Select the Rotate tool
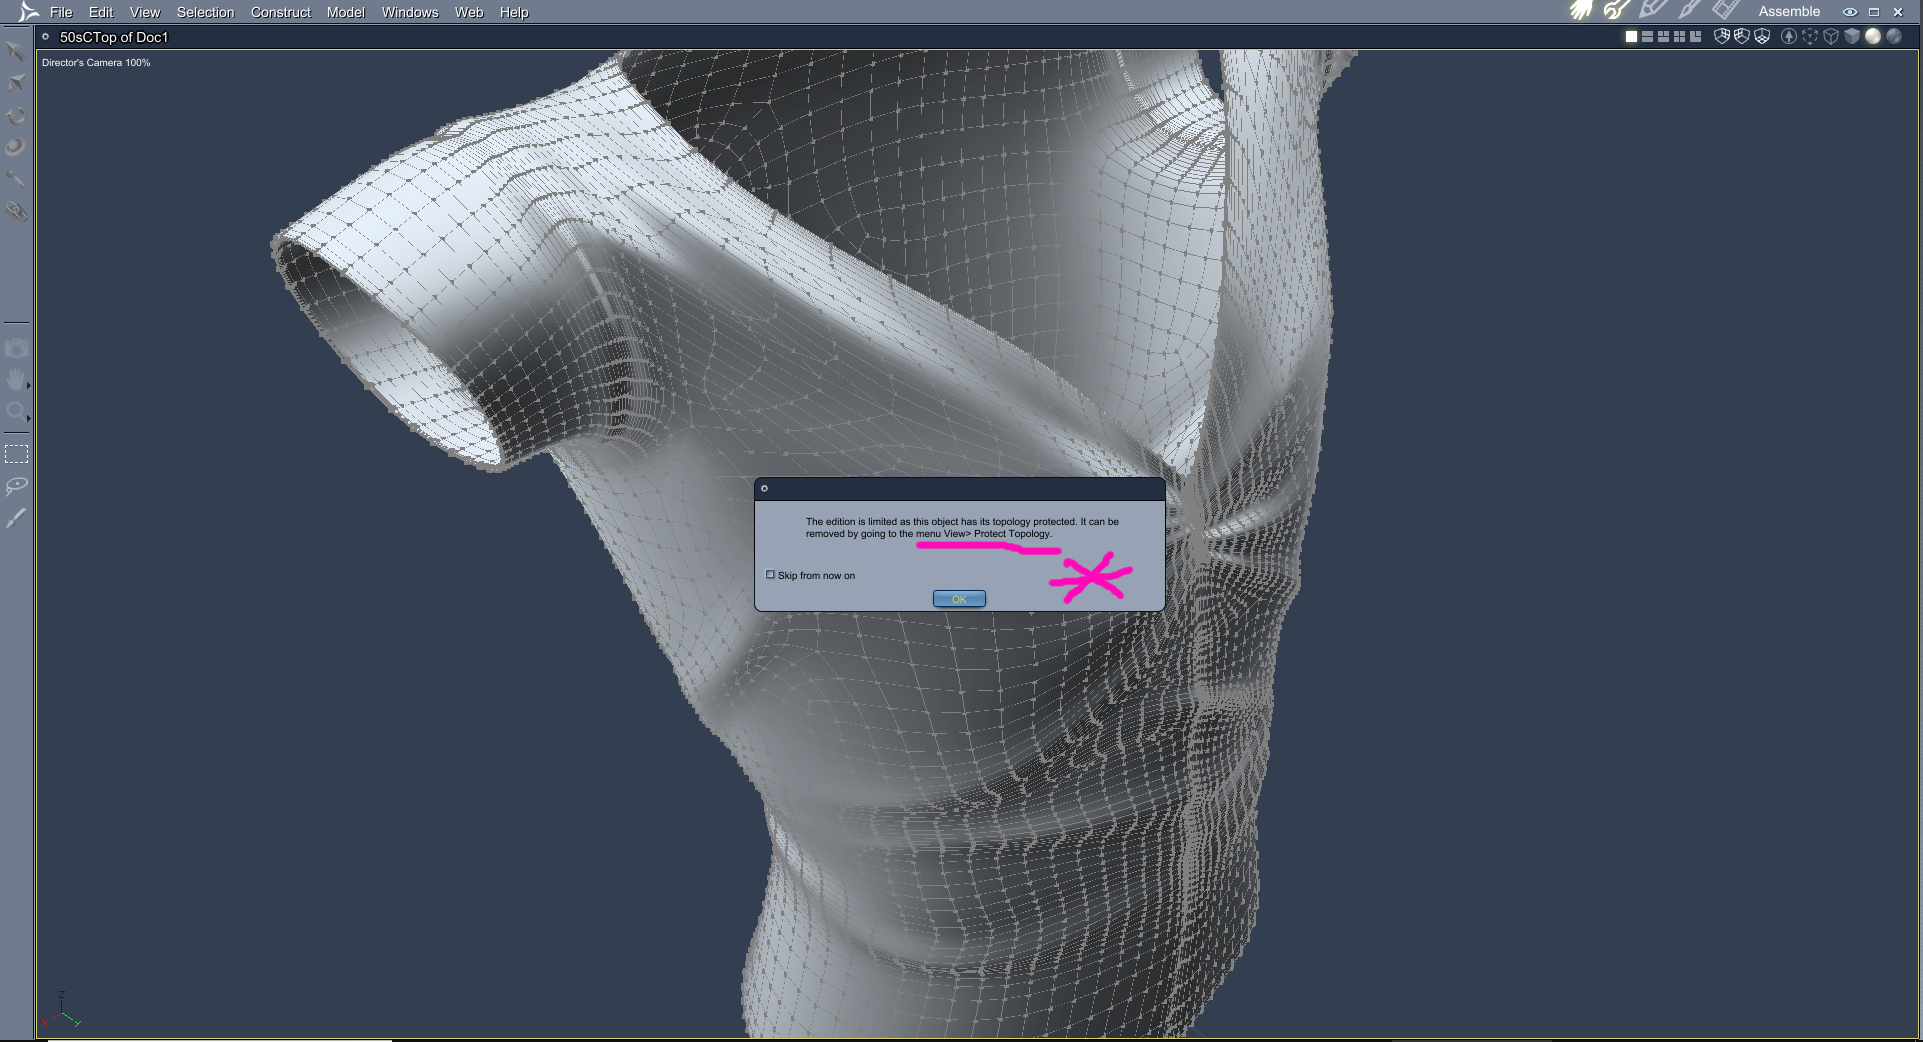Viewport: 1923px width, 1042px height. point(15,115)
